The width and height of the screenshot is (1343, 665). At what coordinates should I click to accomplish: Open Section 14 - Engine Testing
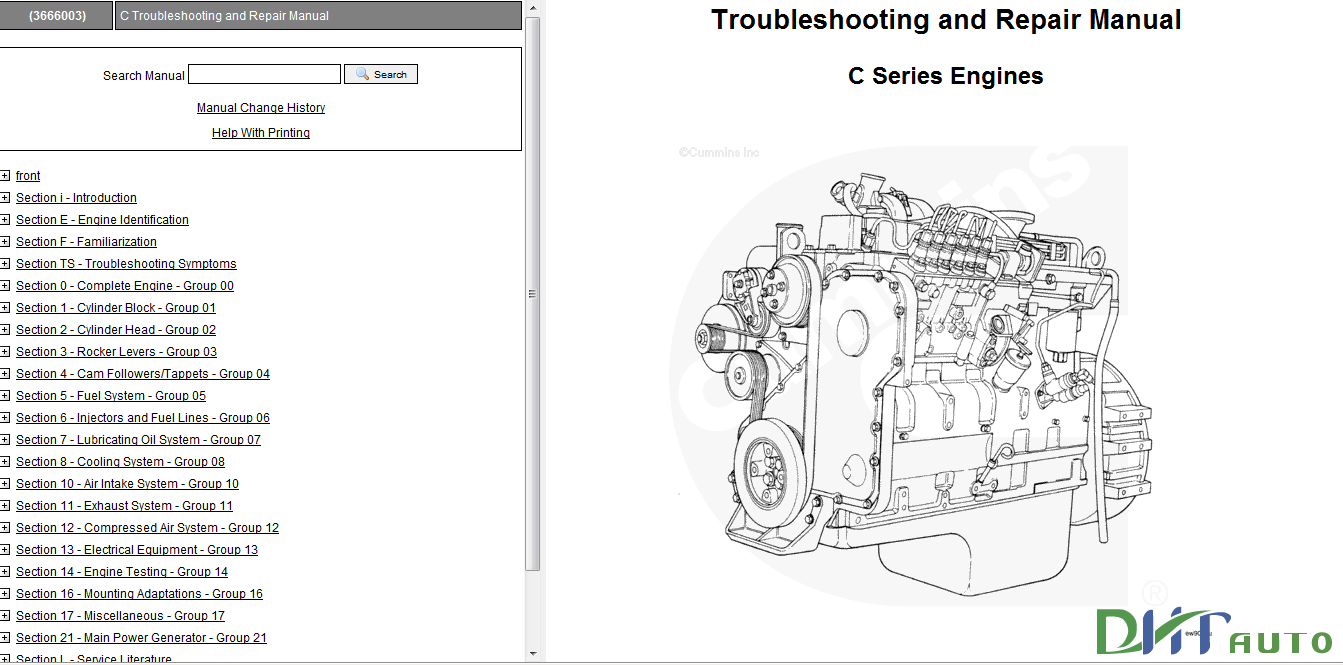tap(122, 571)
